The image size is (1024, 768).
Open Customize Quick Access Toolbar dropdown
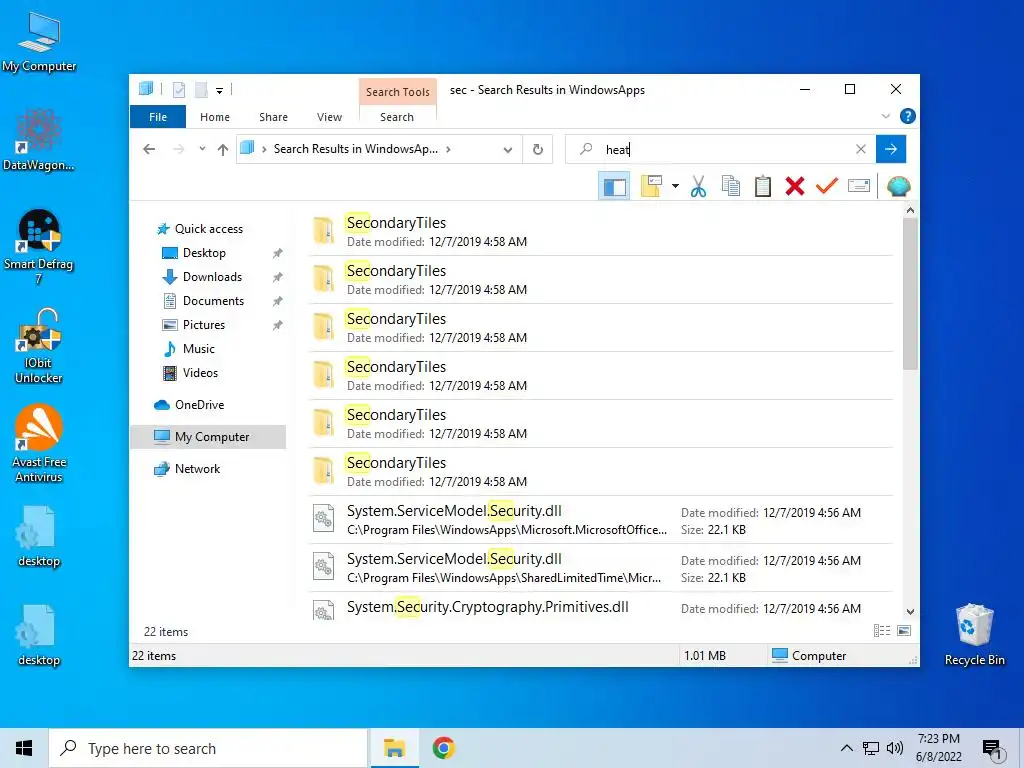click(219, 91)
